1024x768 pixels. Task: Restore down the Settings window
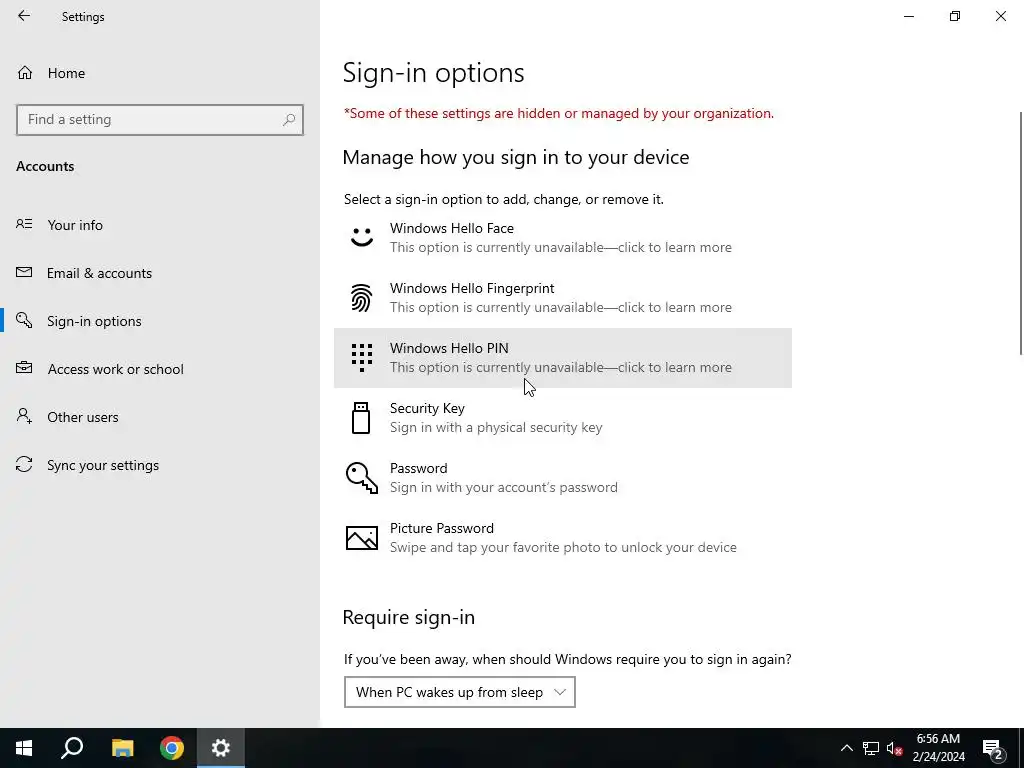coord(955,16)
